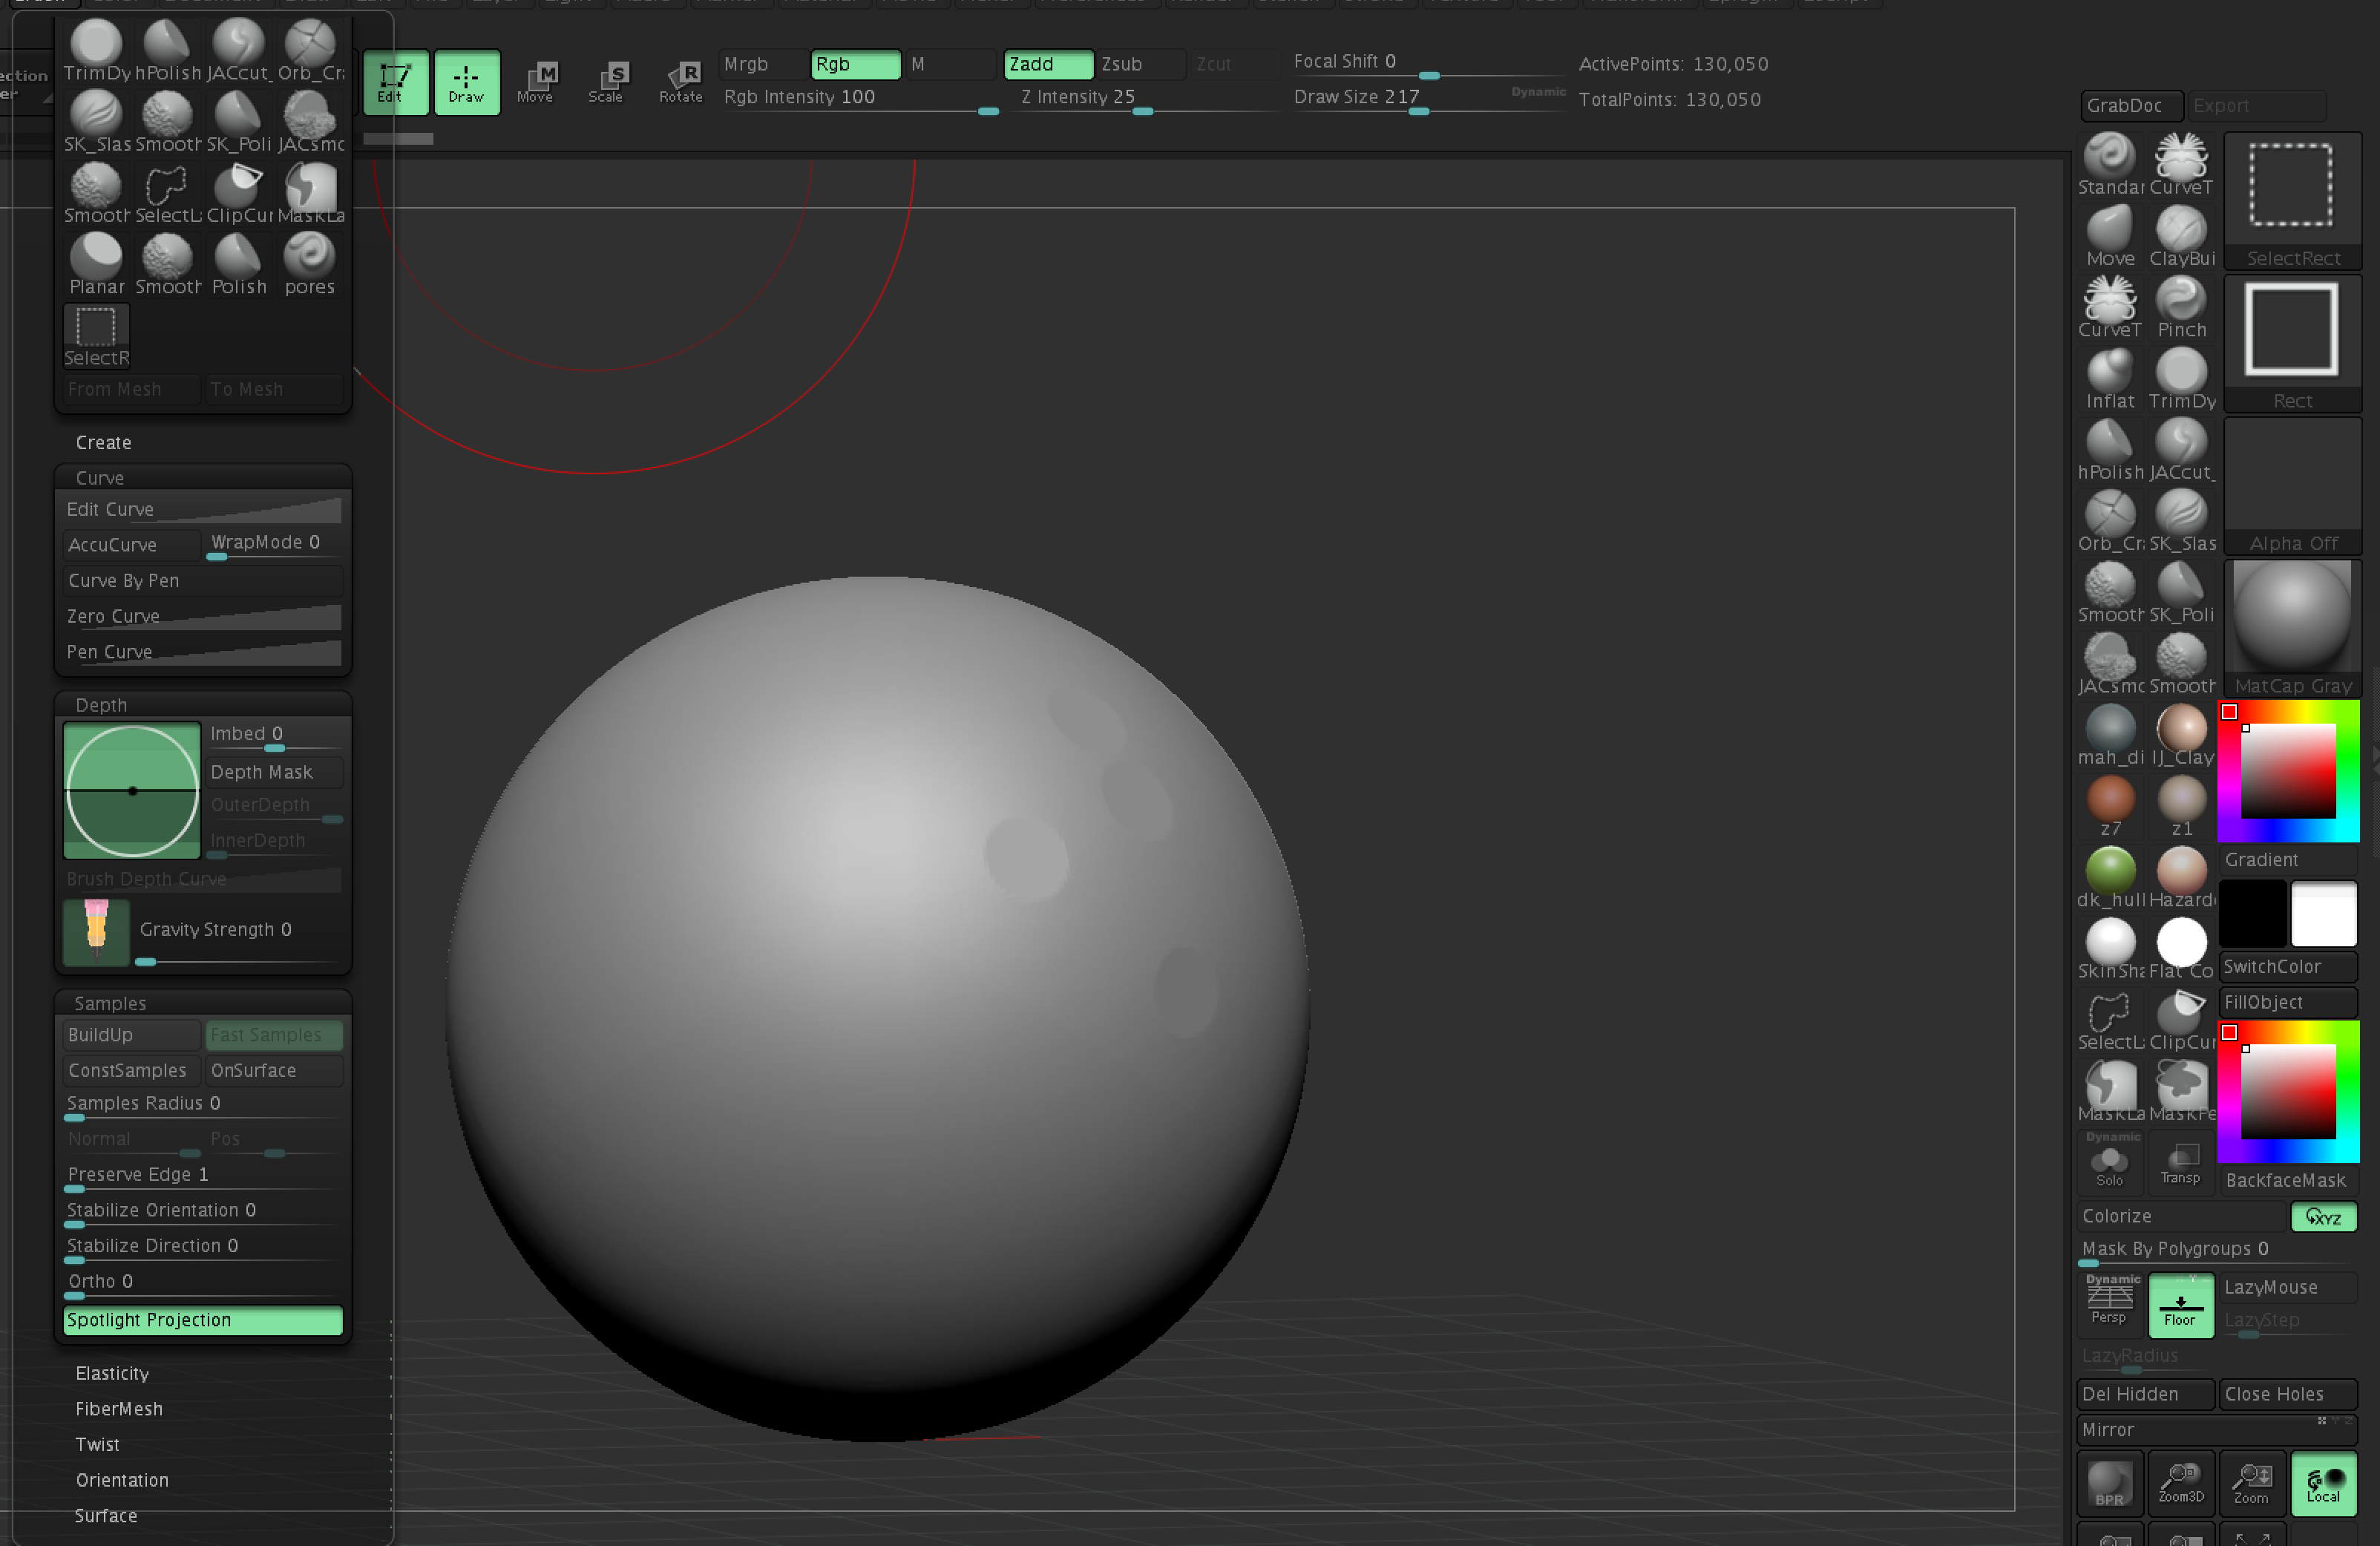Enable Zsub sculpt mode
Image resolution: width=2380 pixels, height=1546 pixels.
tap(1141, 64)
